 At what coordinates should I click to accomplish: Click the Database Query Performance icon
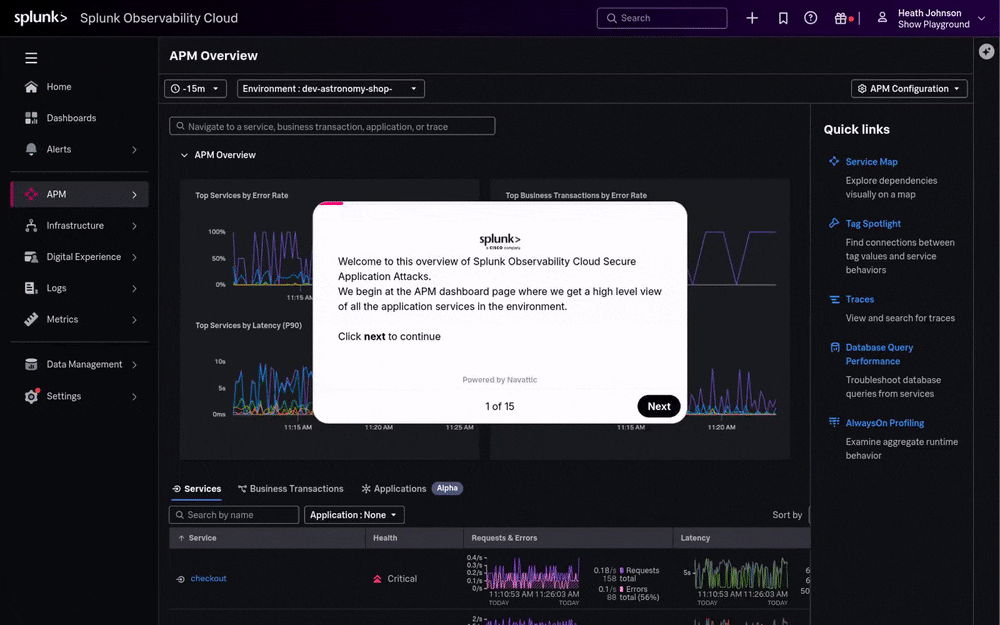coord(834,348)
